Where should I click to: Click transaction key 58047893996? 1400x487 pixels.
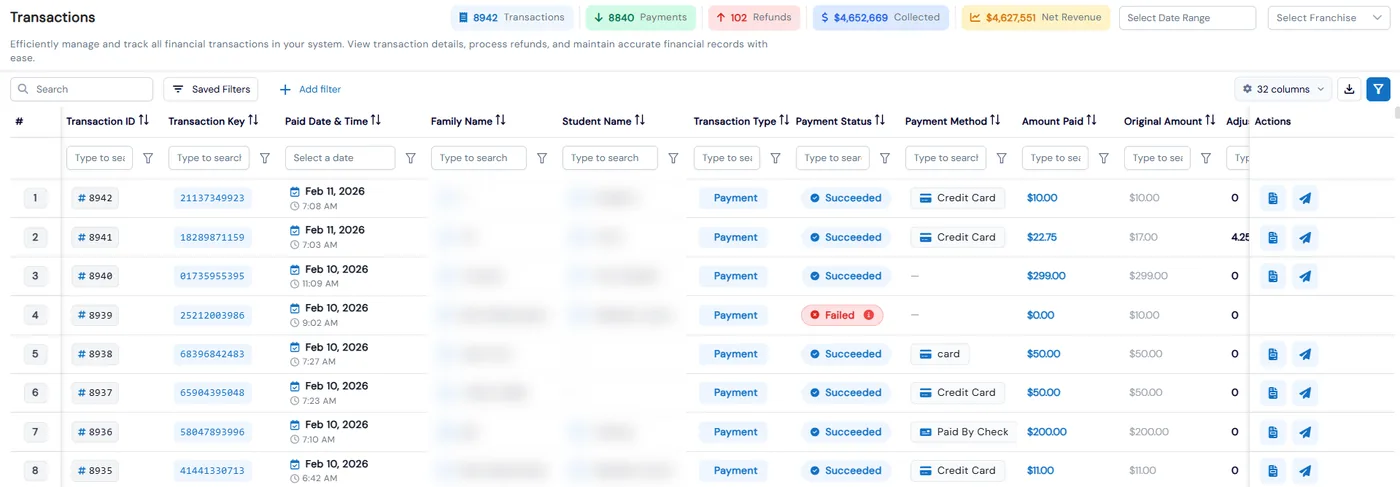(x=212, y=432)
